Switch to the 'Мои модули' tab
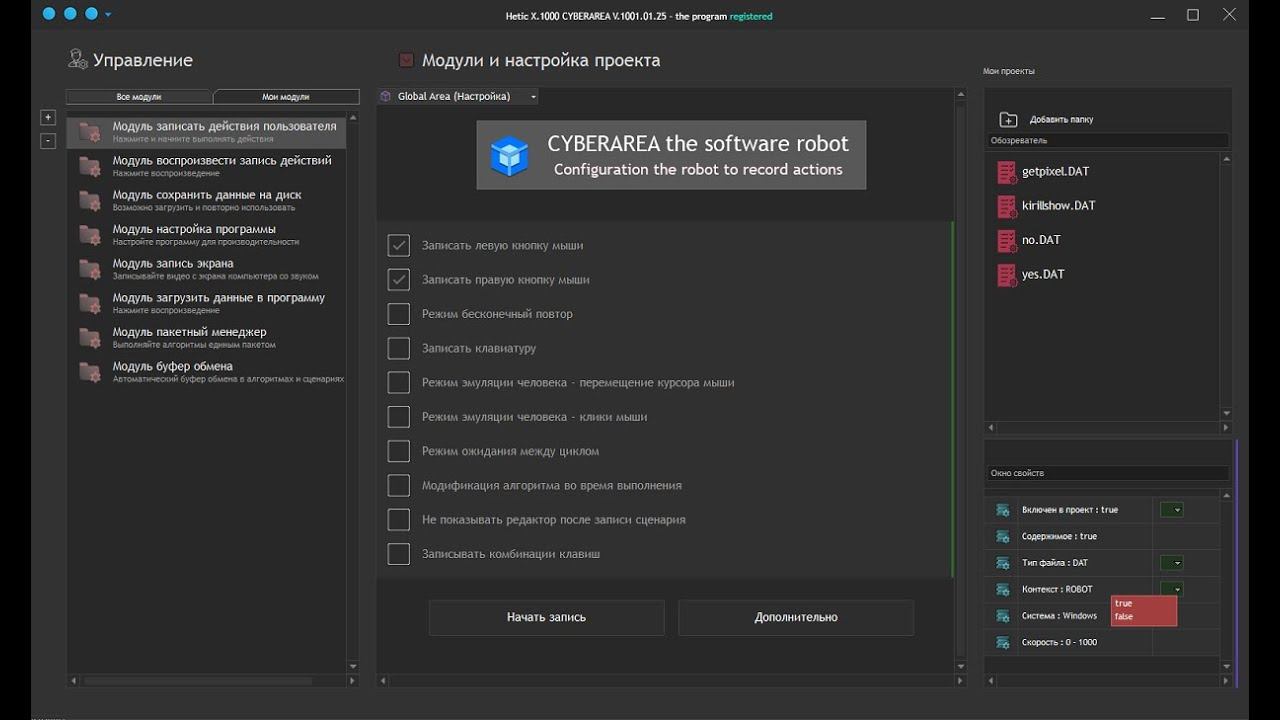The height and width of the screenshot is (720, 1280). pyautogui.click(x=286, y=97)
